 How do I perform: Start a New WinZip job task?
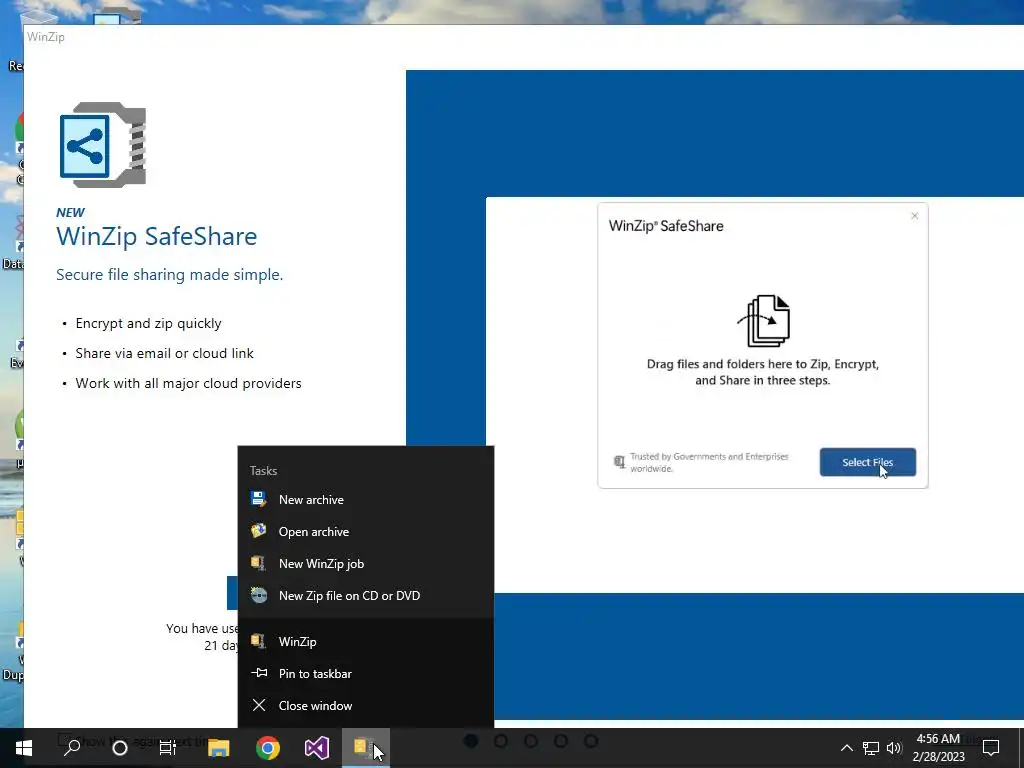(x=366, y=564)
